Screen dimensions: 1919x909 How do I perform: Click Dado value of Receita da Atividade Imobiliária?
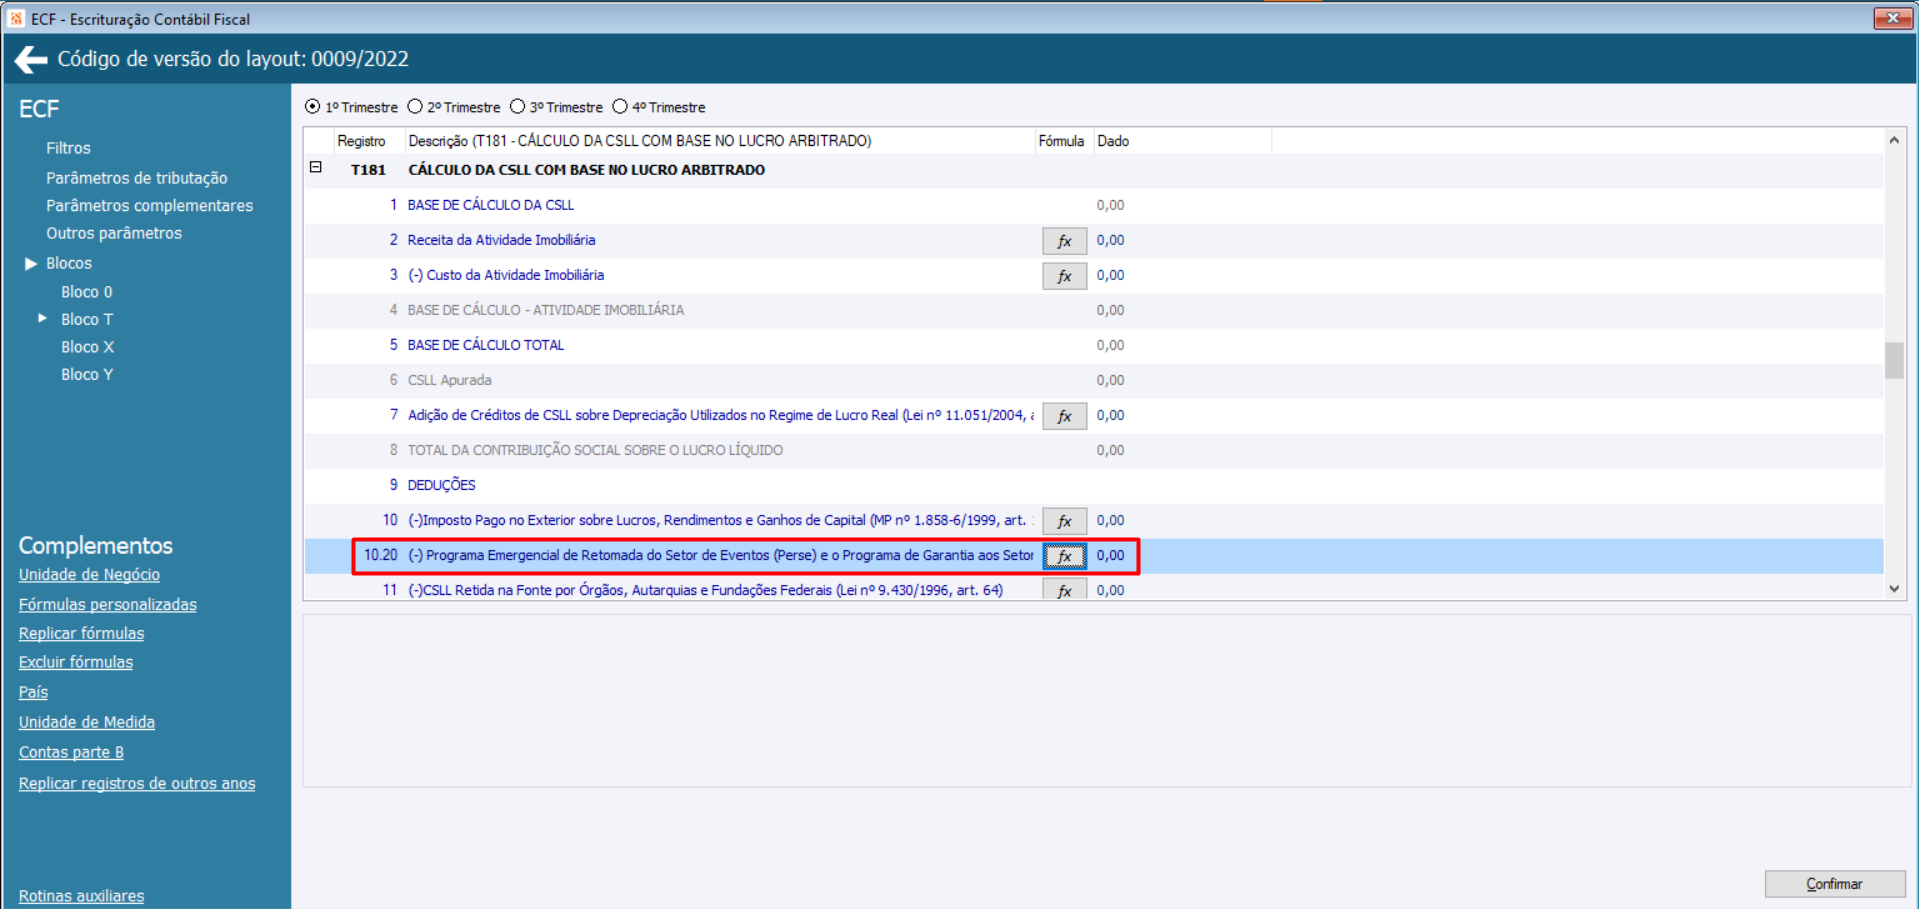[1110, 240]
